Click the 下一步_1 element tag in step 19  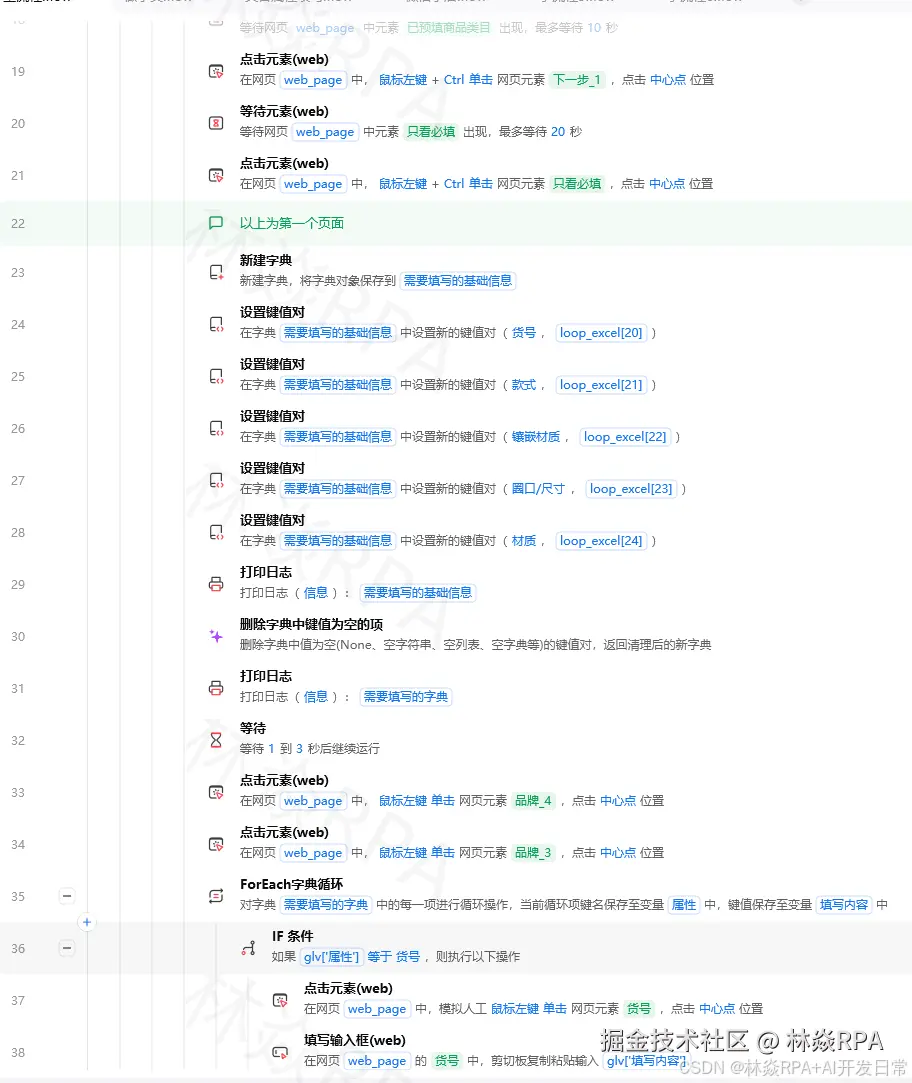coord(577,80)
